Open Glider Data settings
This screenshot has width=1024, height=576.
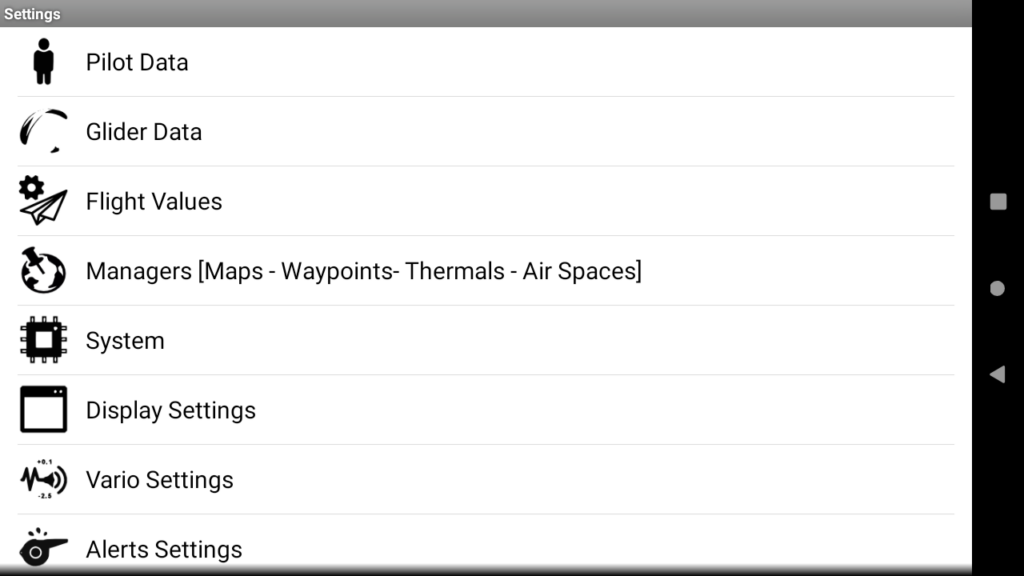click(486, 131)
